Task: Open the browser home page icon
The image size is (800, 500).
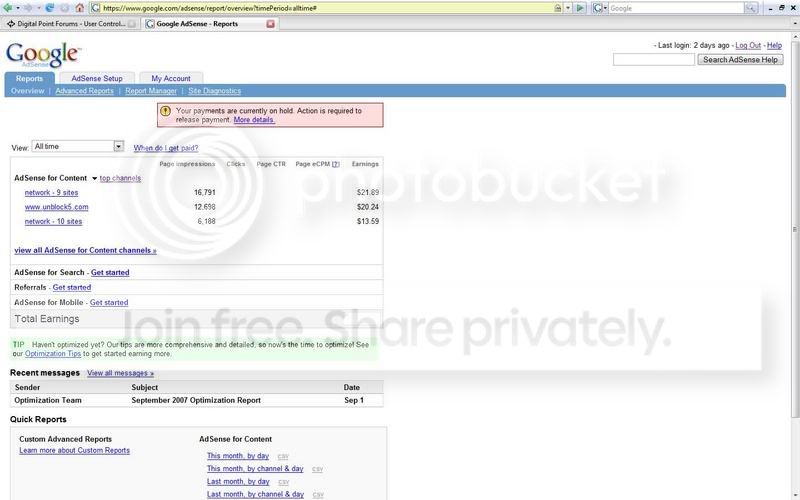Action: coord(80,8)
